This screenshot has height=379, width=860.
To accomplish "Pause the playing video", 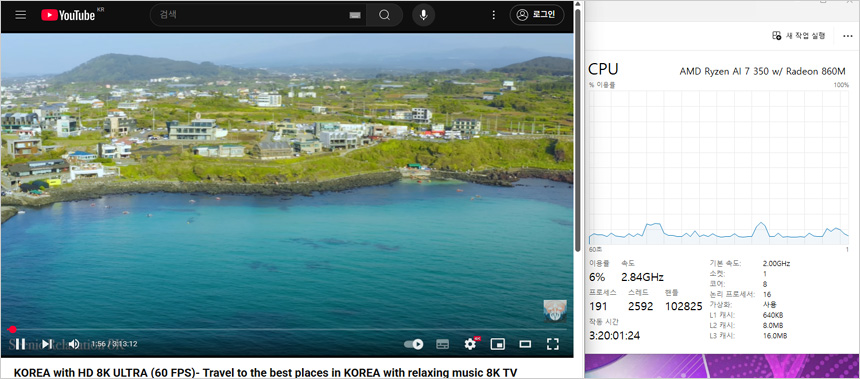I will pos(20,344).
